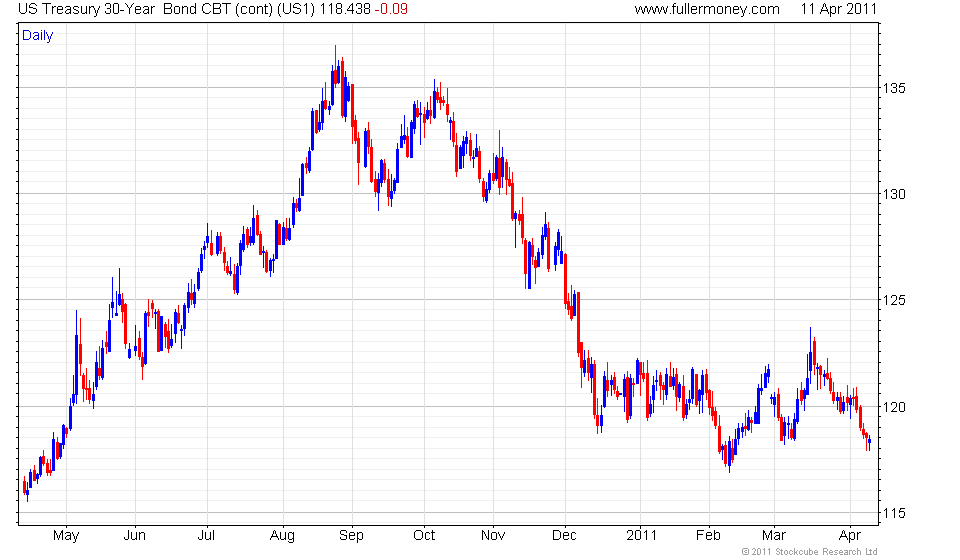Click the Dec label on the time axis
Image resolution: width=960 pixels, height=560 pixels.
[x=564, y=536]
